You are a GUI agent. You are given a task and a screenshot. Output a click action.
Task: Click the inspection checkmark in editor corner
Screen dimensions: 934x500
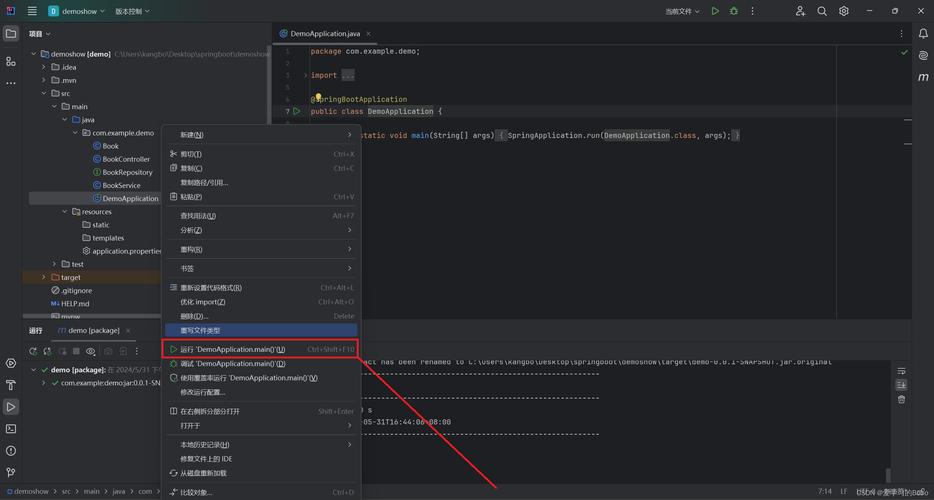coord(904,52)
